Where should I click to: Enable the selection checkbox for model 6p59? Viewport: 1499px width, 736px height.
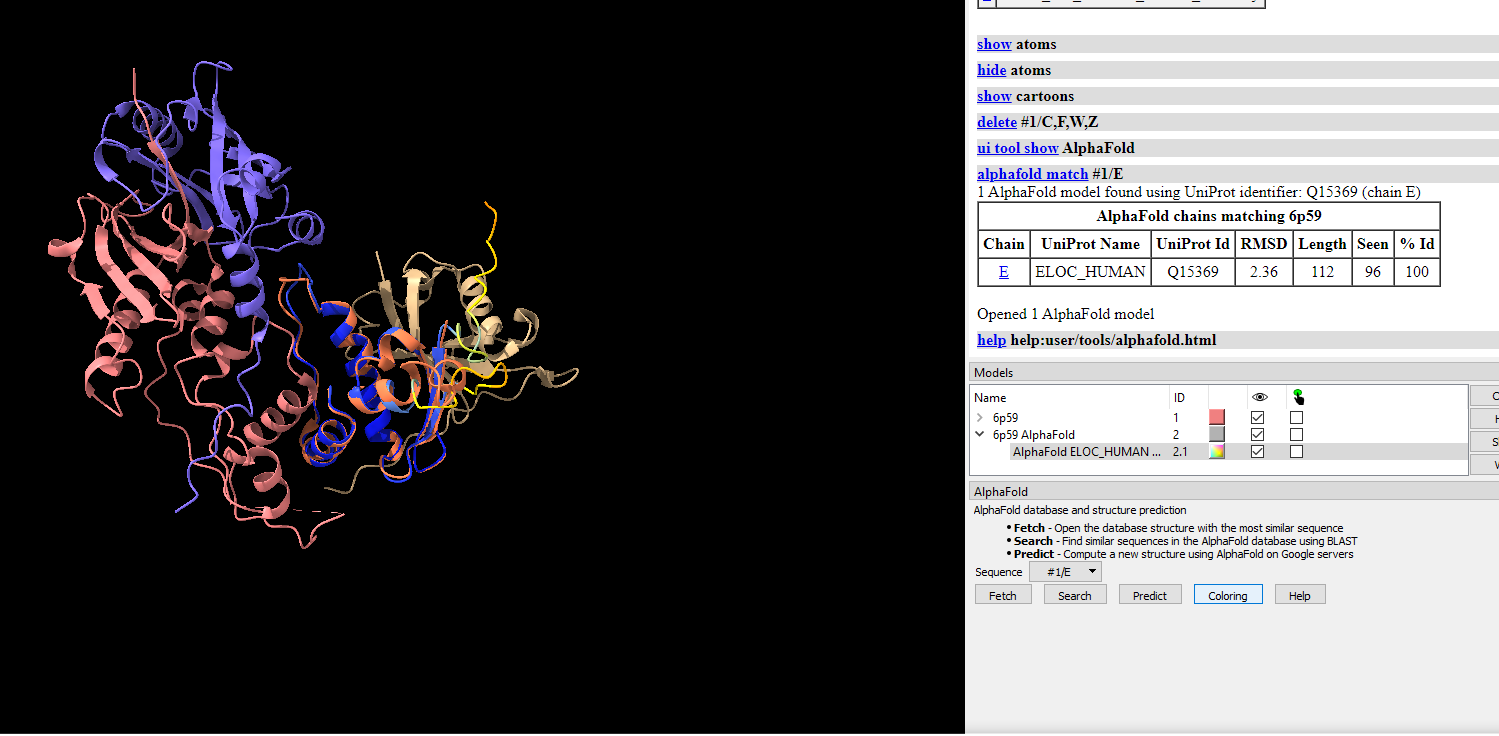(1296, 417)
